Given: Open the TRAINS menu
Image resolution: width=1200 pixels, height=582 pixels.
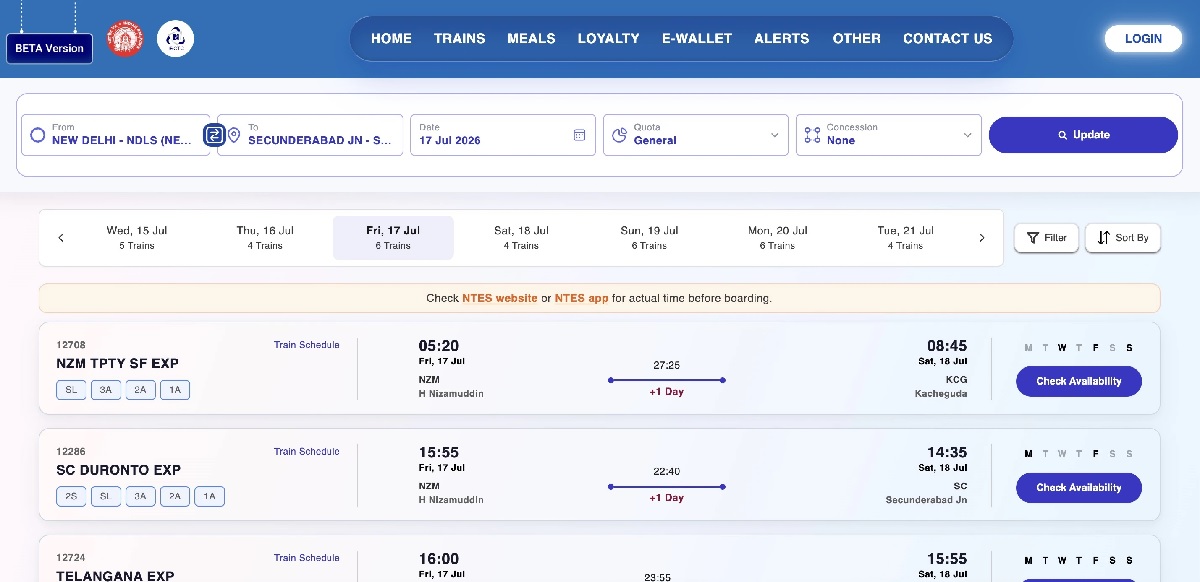Looking at the screenshot, I should pos(460,39).
